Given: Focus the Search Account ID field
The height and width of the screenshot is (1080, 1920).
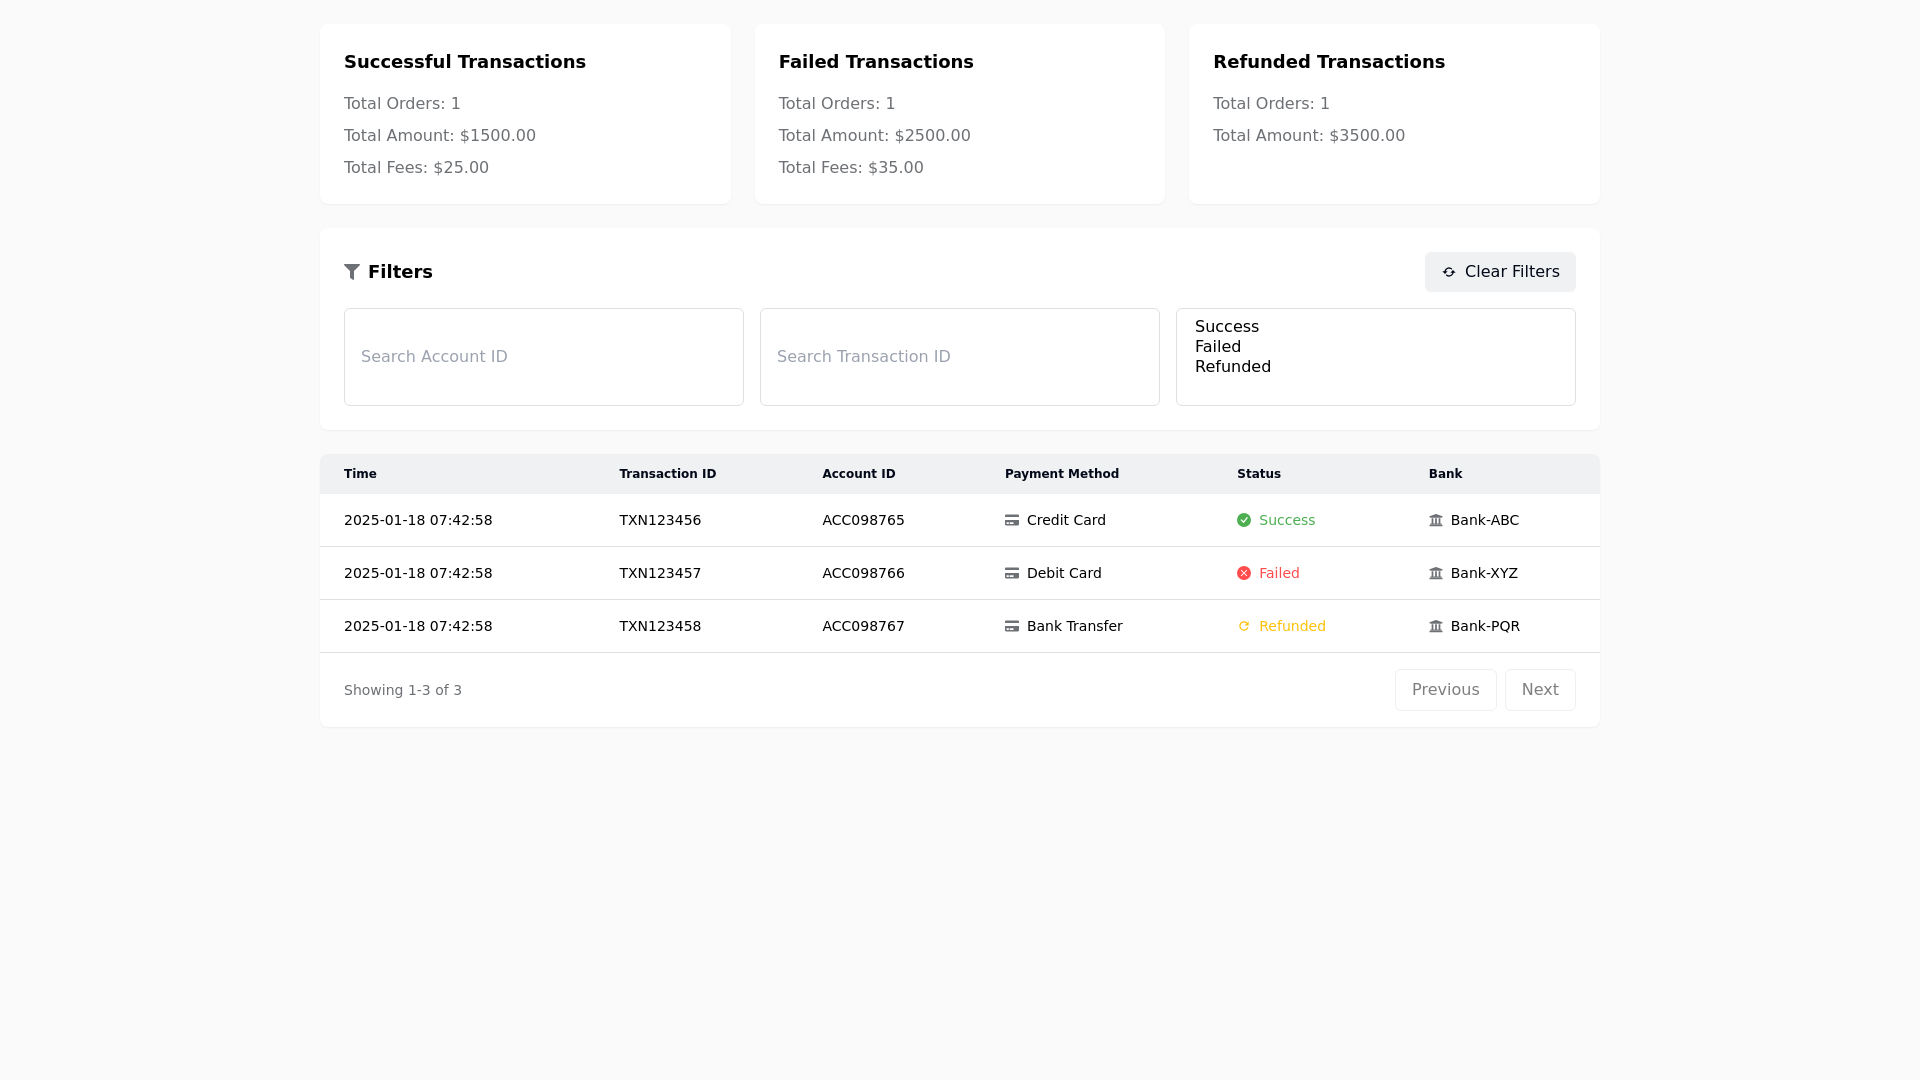Looking at the screenshot, I should click(544, 357).
